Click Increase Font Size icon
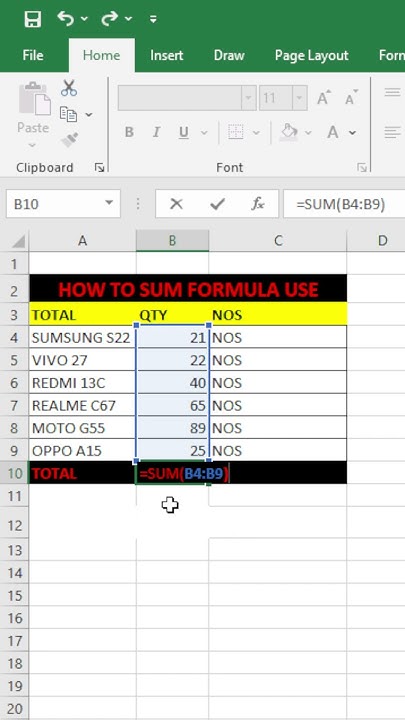 [x=324, y=97]
